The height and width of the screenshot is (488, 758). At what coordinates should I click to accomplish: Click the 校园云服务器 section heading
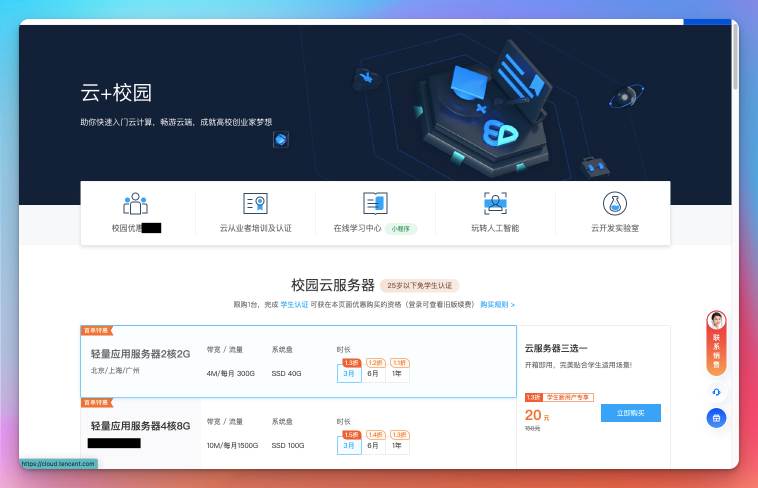pos(333,285)
